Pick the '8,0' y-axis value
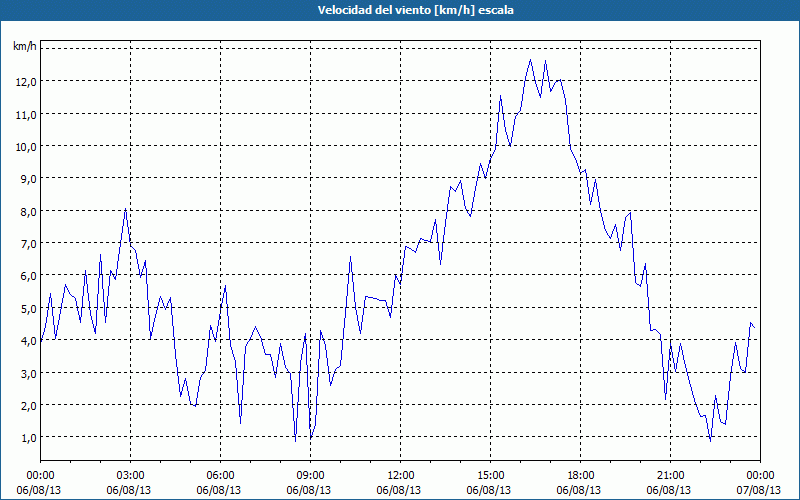Image resolution: width=800 pixels, height=500 pixels. [28, 211]
